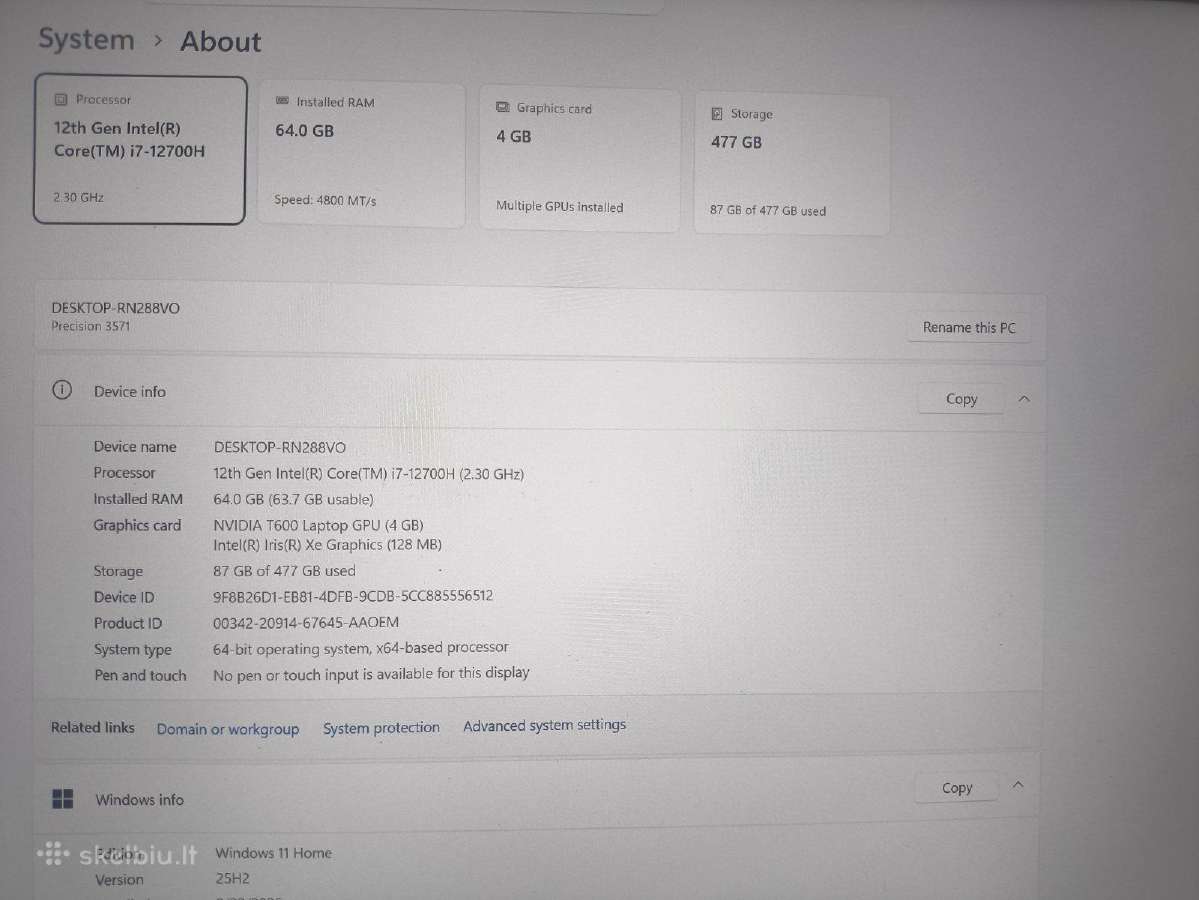Collapse the Windows info section
The width and height of the screenshot is (1199, 900).
[x=1018, y=785]
